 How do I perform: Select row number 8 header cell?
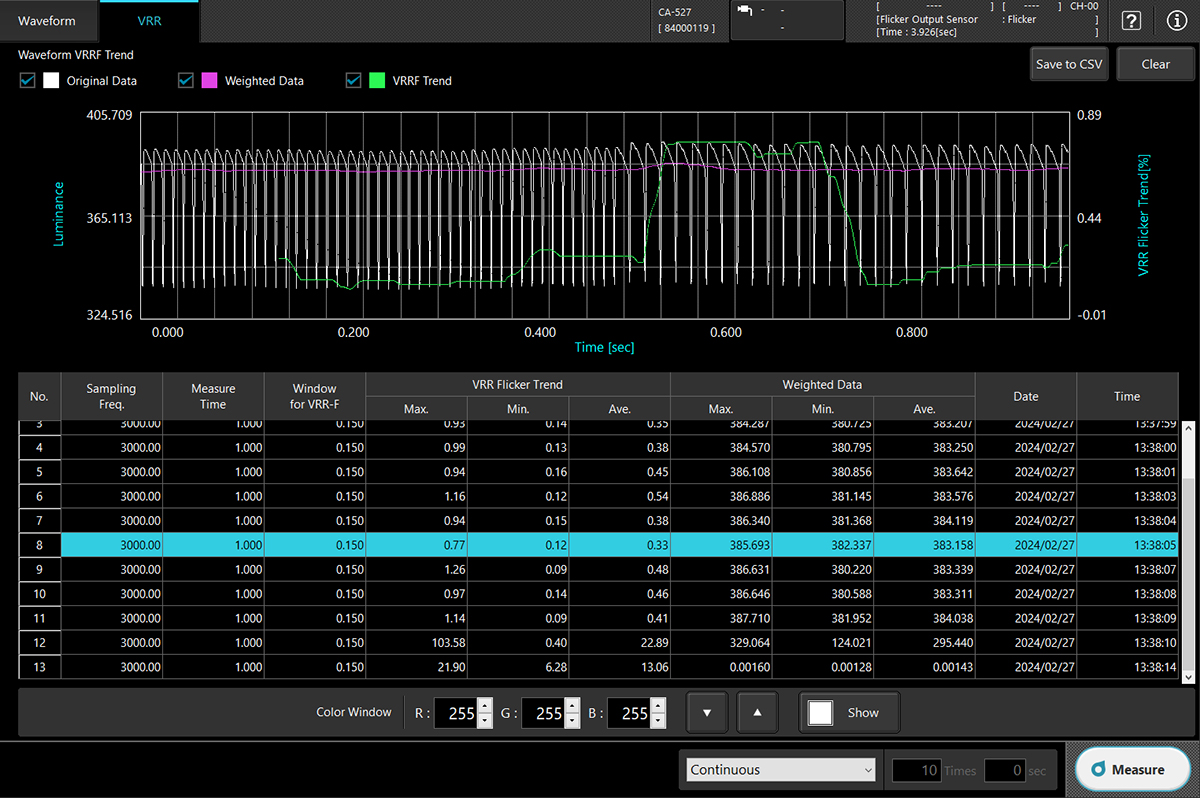(39, 545)
